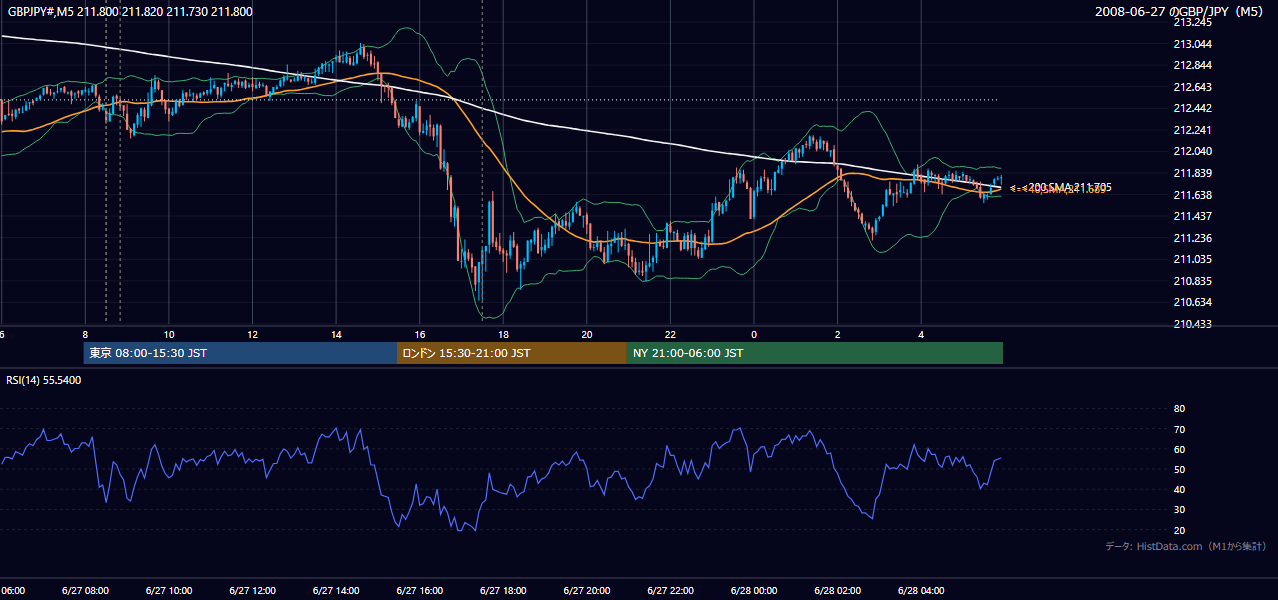Click the RSI scale value 40
This screenshot has height=600, width=1278.
pos(1179,489)
